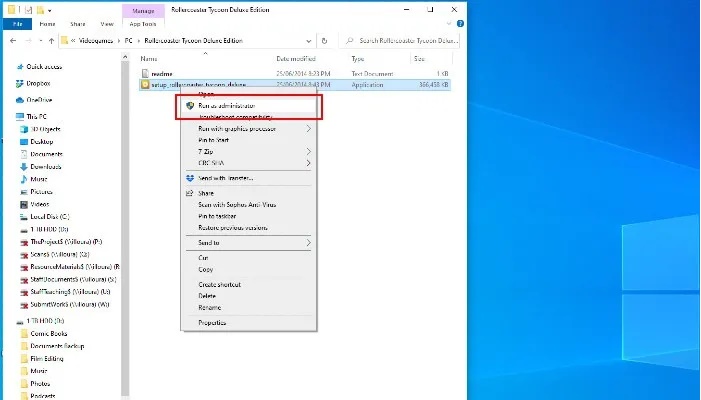Select the readme text file
Image resolution: width=701 pixels, height=400 pixels.
pyautogui.click(x=161, y=74)
